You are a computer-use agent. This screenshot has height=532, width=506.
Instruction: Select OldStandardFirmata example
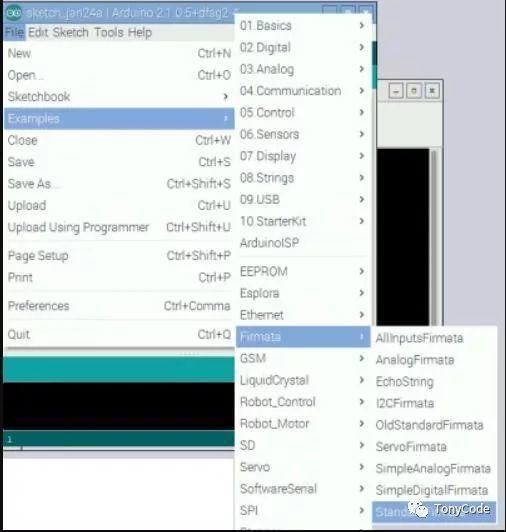click(429, 425)
